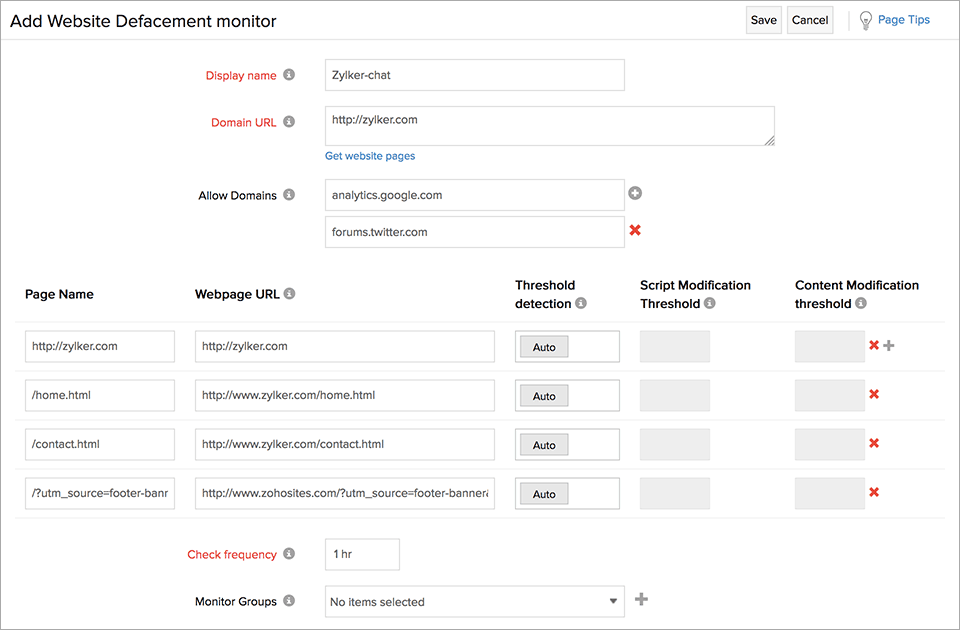This screenshot has height=630, width=960.
Task: Remove the forums.twitter.com domain entry
Action: [x=635, y=231]
